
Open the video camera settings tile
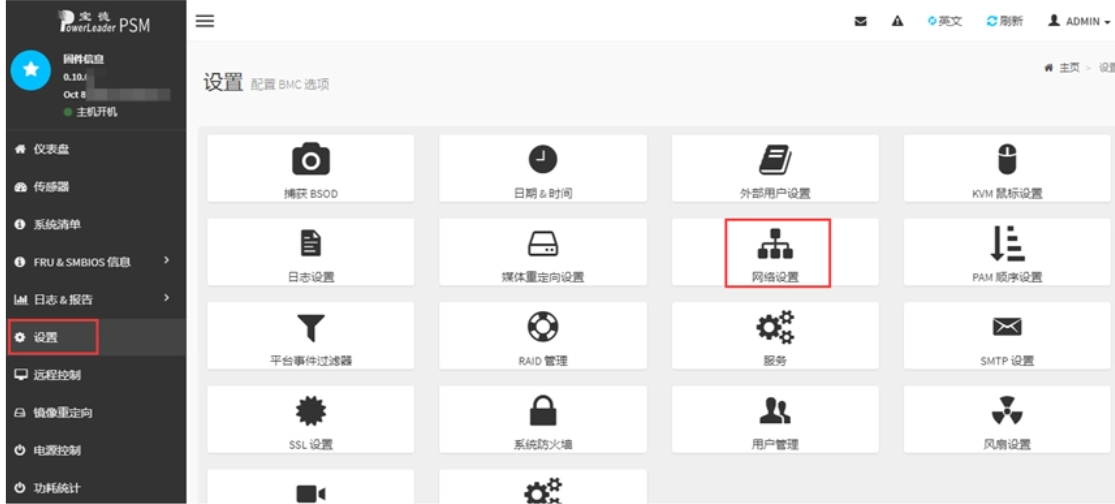[x=311, y=487]
